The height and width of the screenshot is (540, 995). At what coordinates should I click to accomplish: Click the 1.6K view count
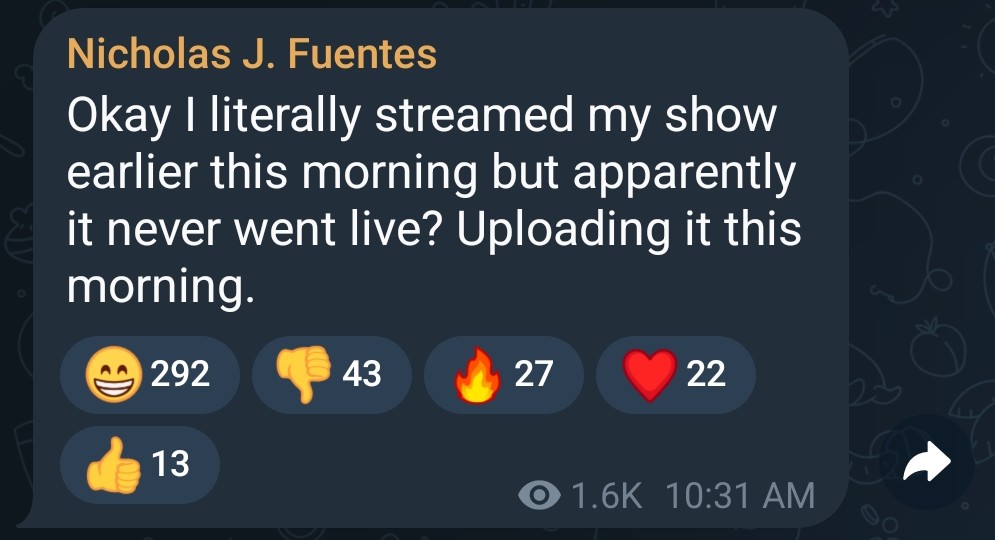tap(608, 495)
